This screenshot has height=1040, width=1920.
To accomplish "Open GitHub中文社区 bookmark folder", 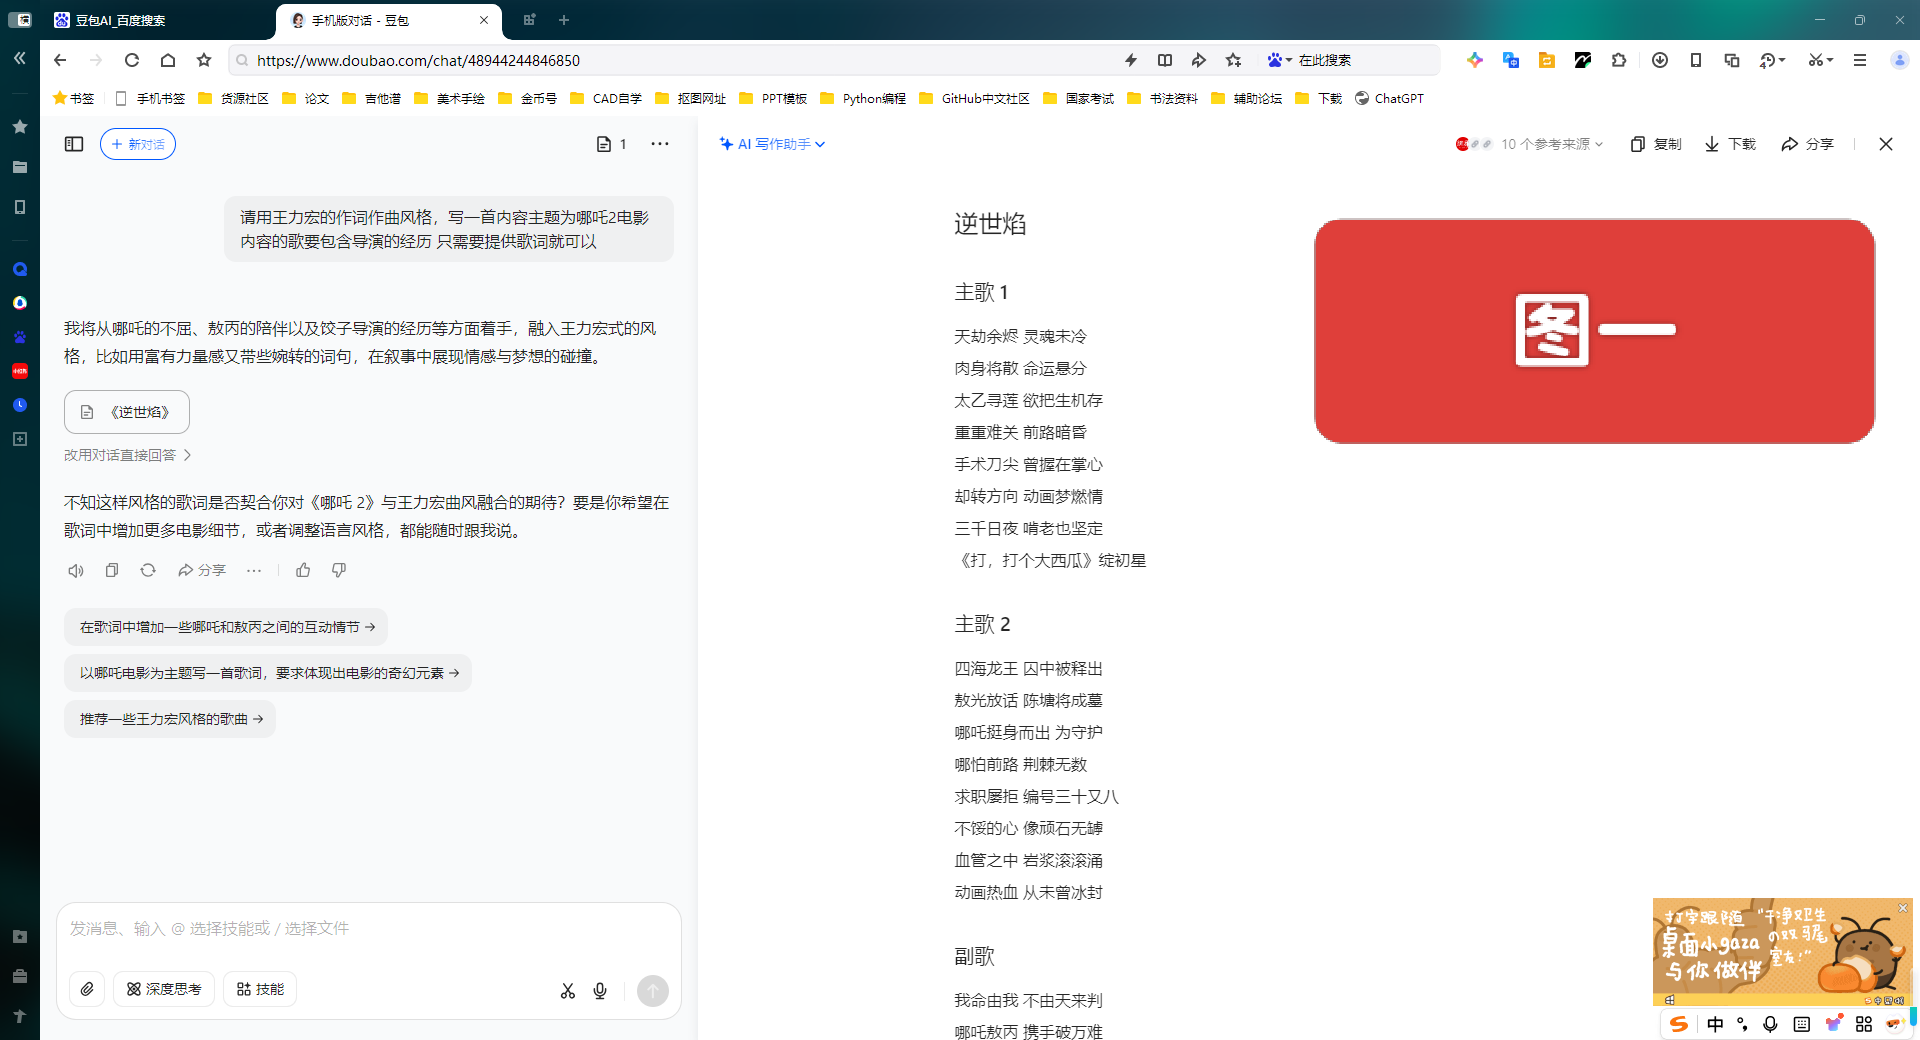I will [975, 98].
